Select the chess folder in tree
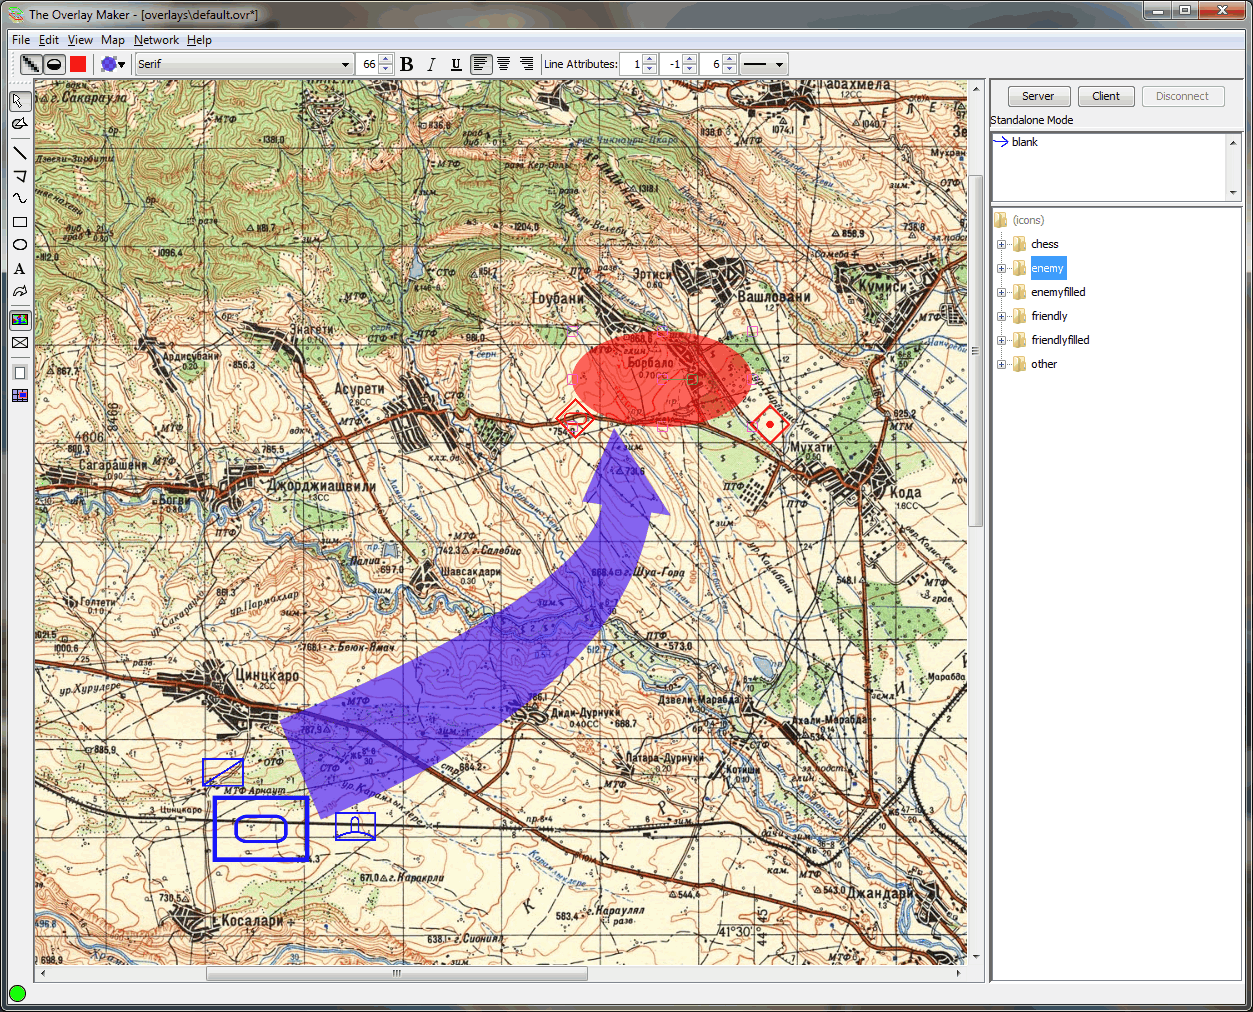This screenshot has height=1012, width=1253. click(1044, 244)
